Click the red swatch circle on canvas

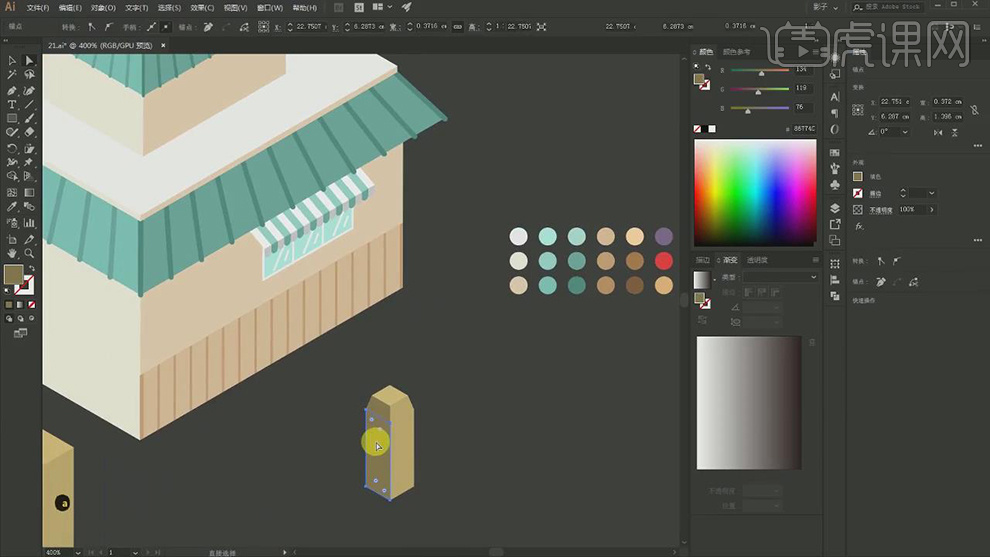[663, 261]
